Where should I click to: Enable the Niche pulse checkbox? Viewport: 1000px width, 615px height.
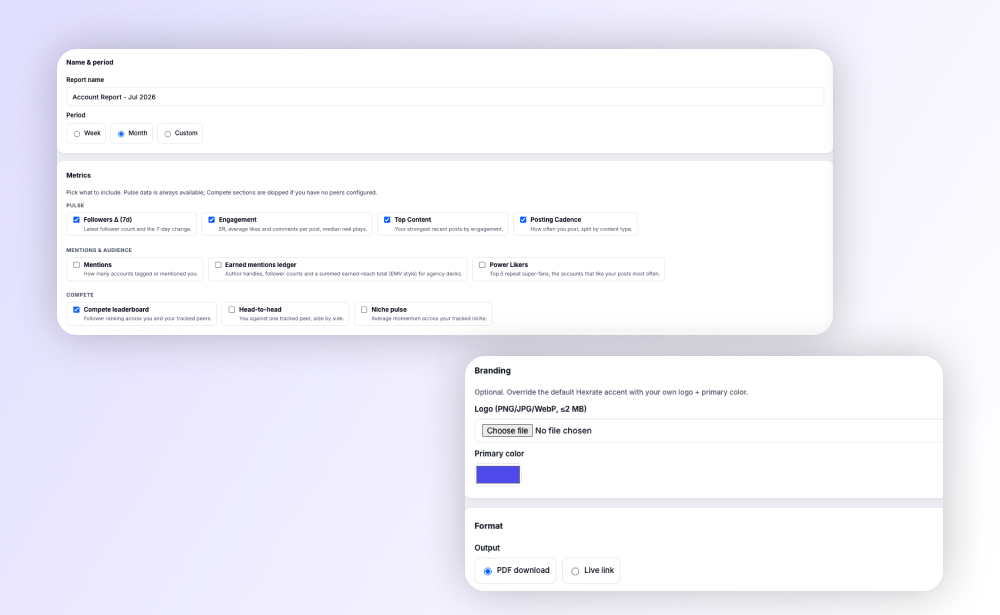click(364, 309)
